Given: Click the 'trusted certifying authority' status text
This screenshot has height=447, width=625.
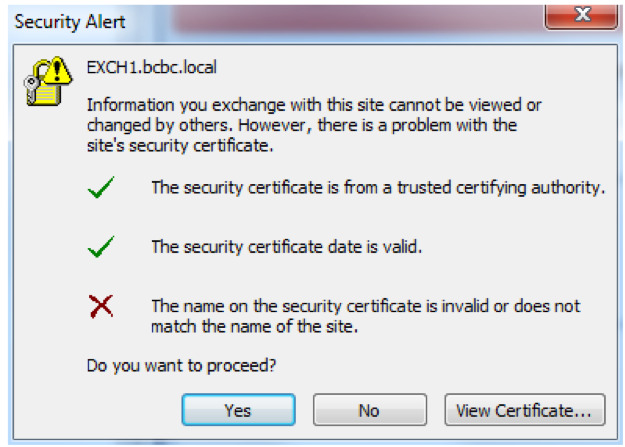Looking at the screenshot, I should click(378, 187).
